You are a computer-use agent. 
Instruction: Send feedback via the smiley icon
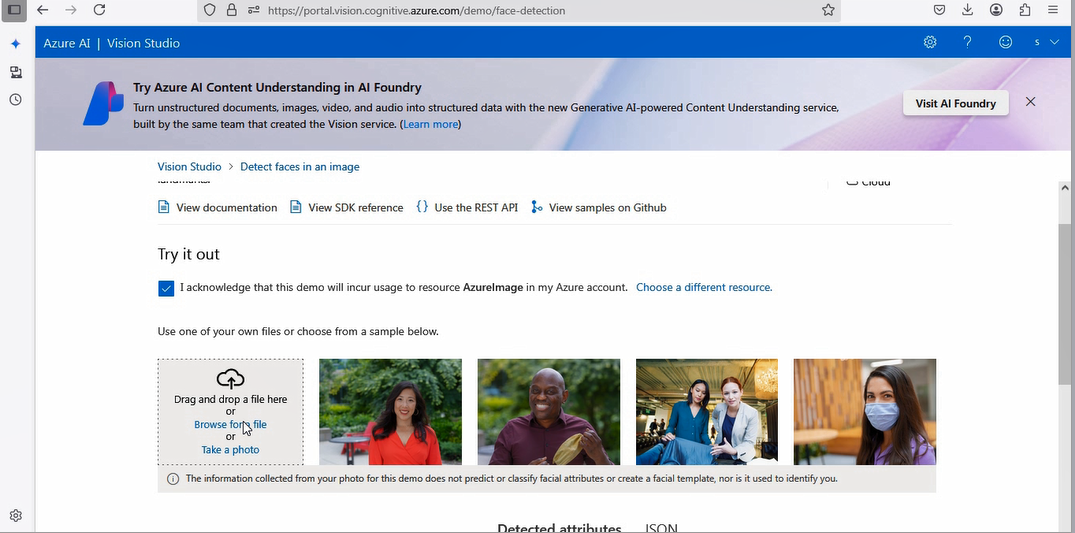click(x=1005, y=43)
